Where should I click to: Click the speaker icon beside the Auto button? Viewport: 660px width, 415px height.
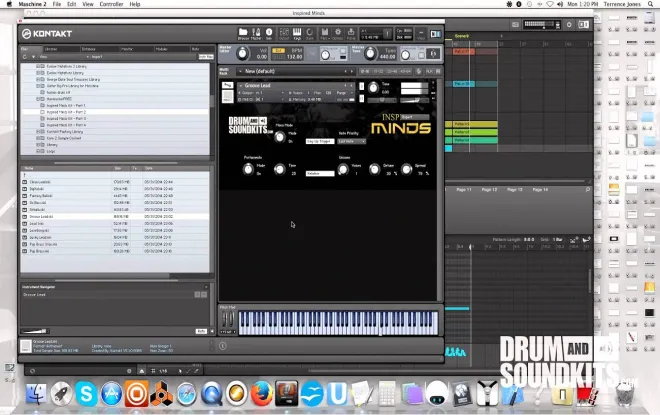212,331
